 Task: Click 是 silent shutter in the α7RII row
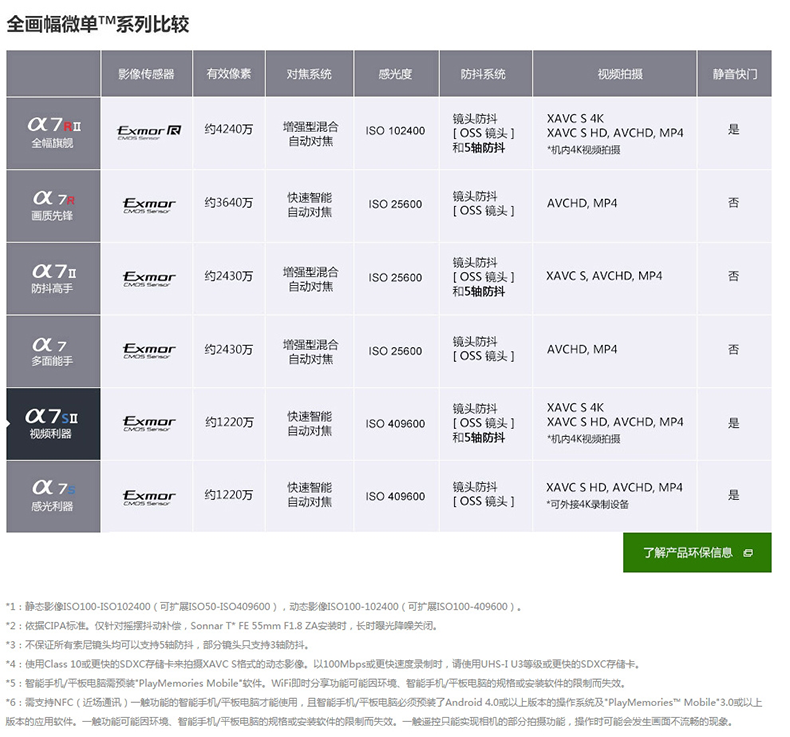point(734,129)
